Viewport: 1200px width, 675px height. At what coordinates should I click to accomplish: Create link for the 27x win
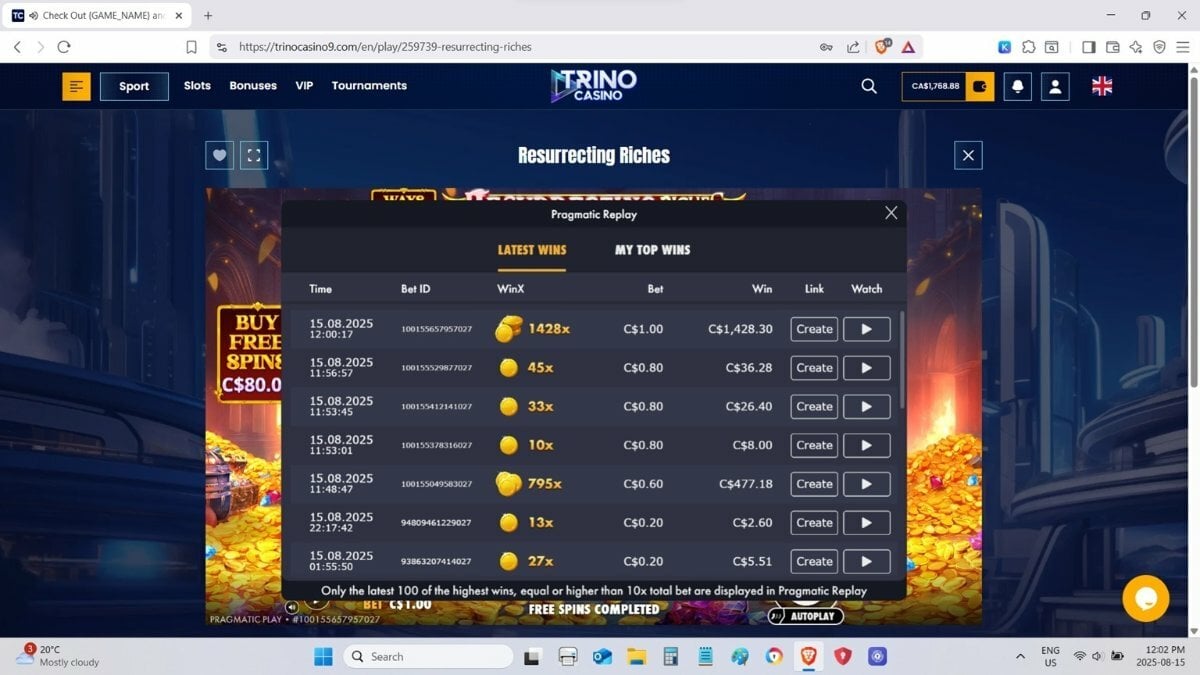[814, 562]
